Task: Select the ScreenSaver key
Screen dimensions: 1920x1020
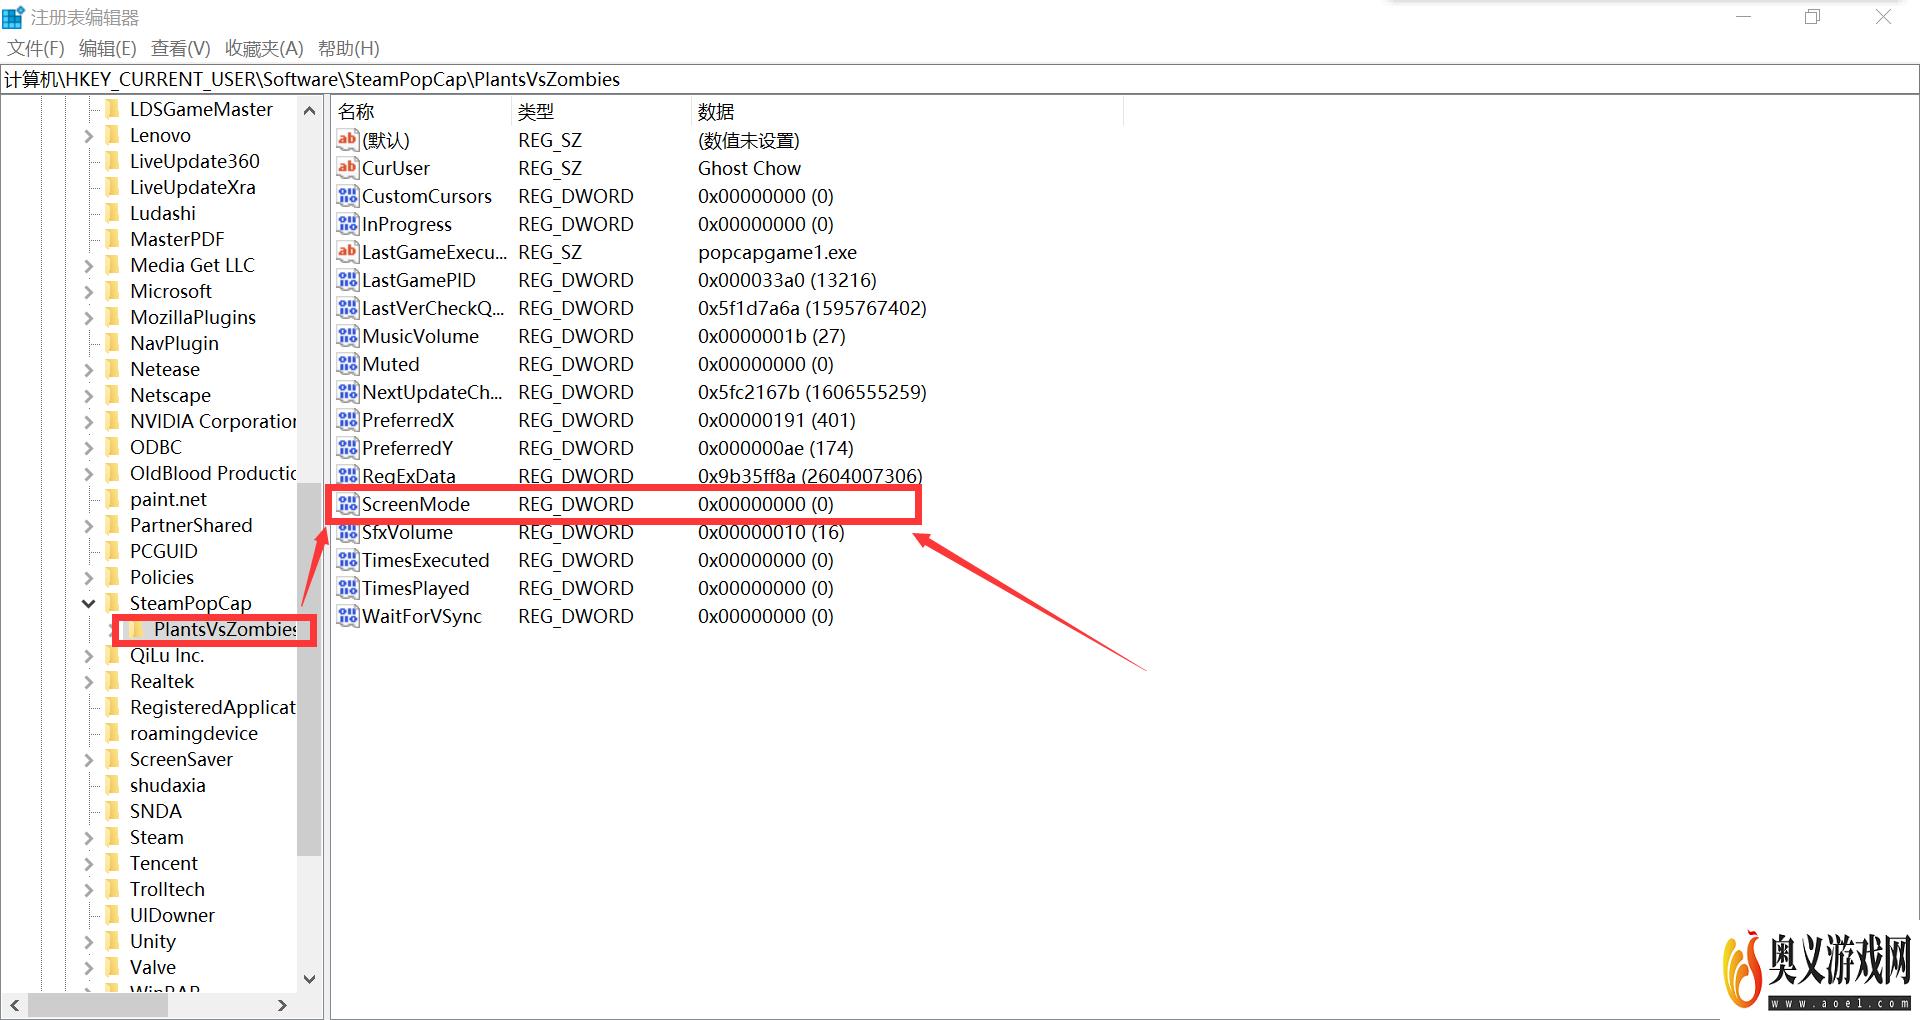Action: tap(181, 759)
